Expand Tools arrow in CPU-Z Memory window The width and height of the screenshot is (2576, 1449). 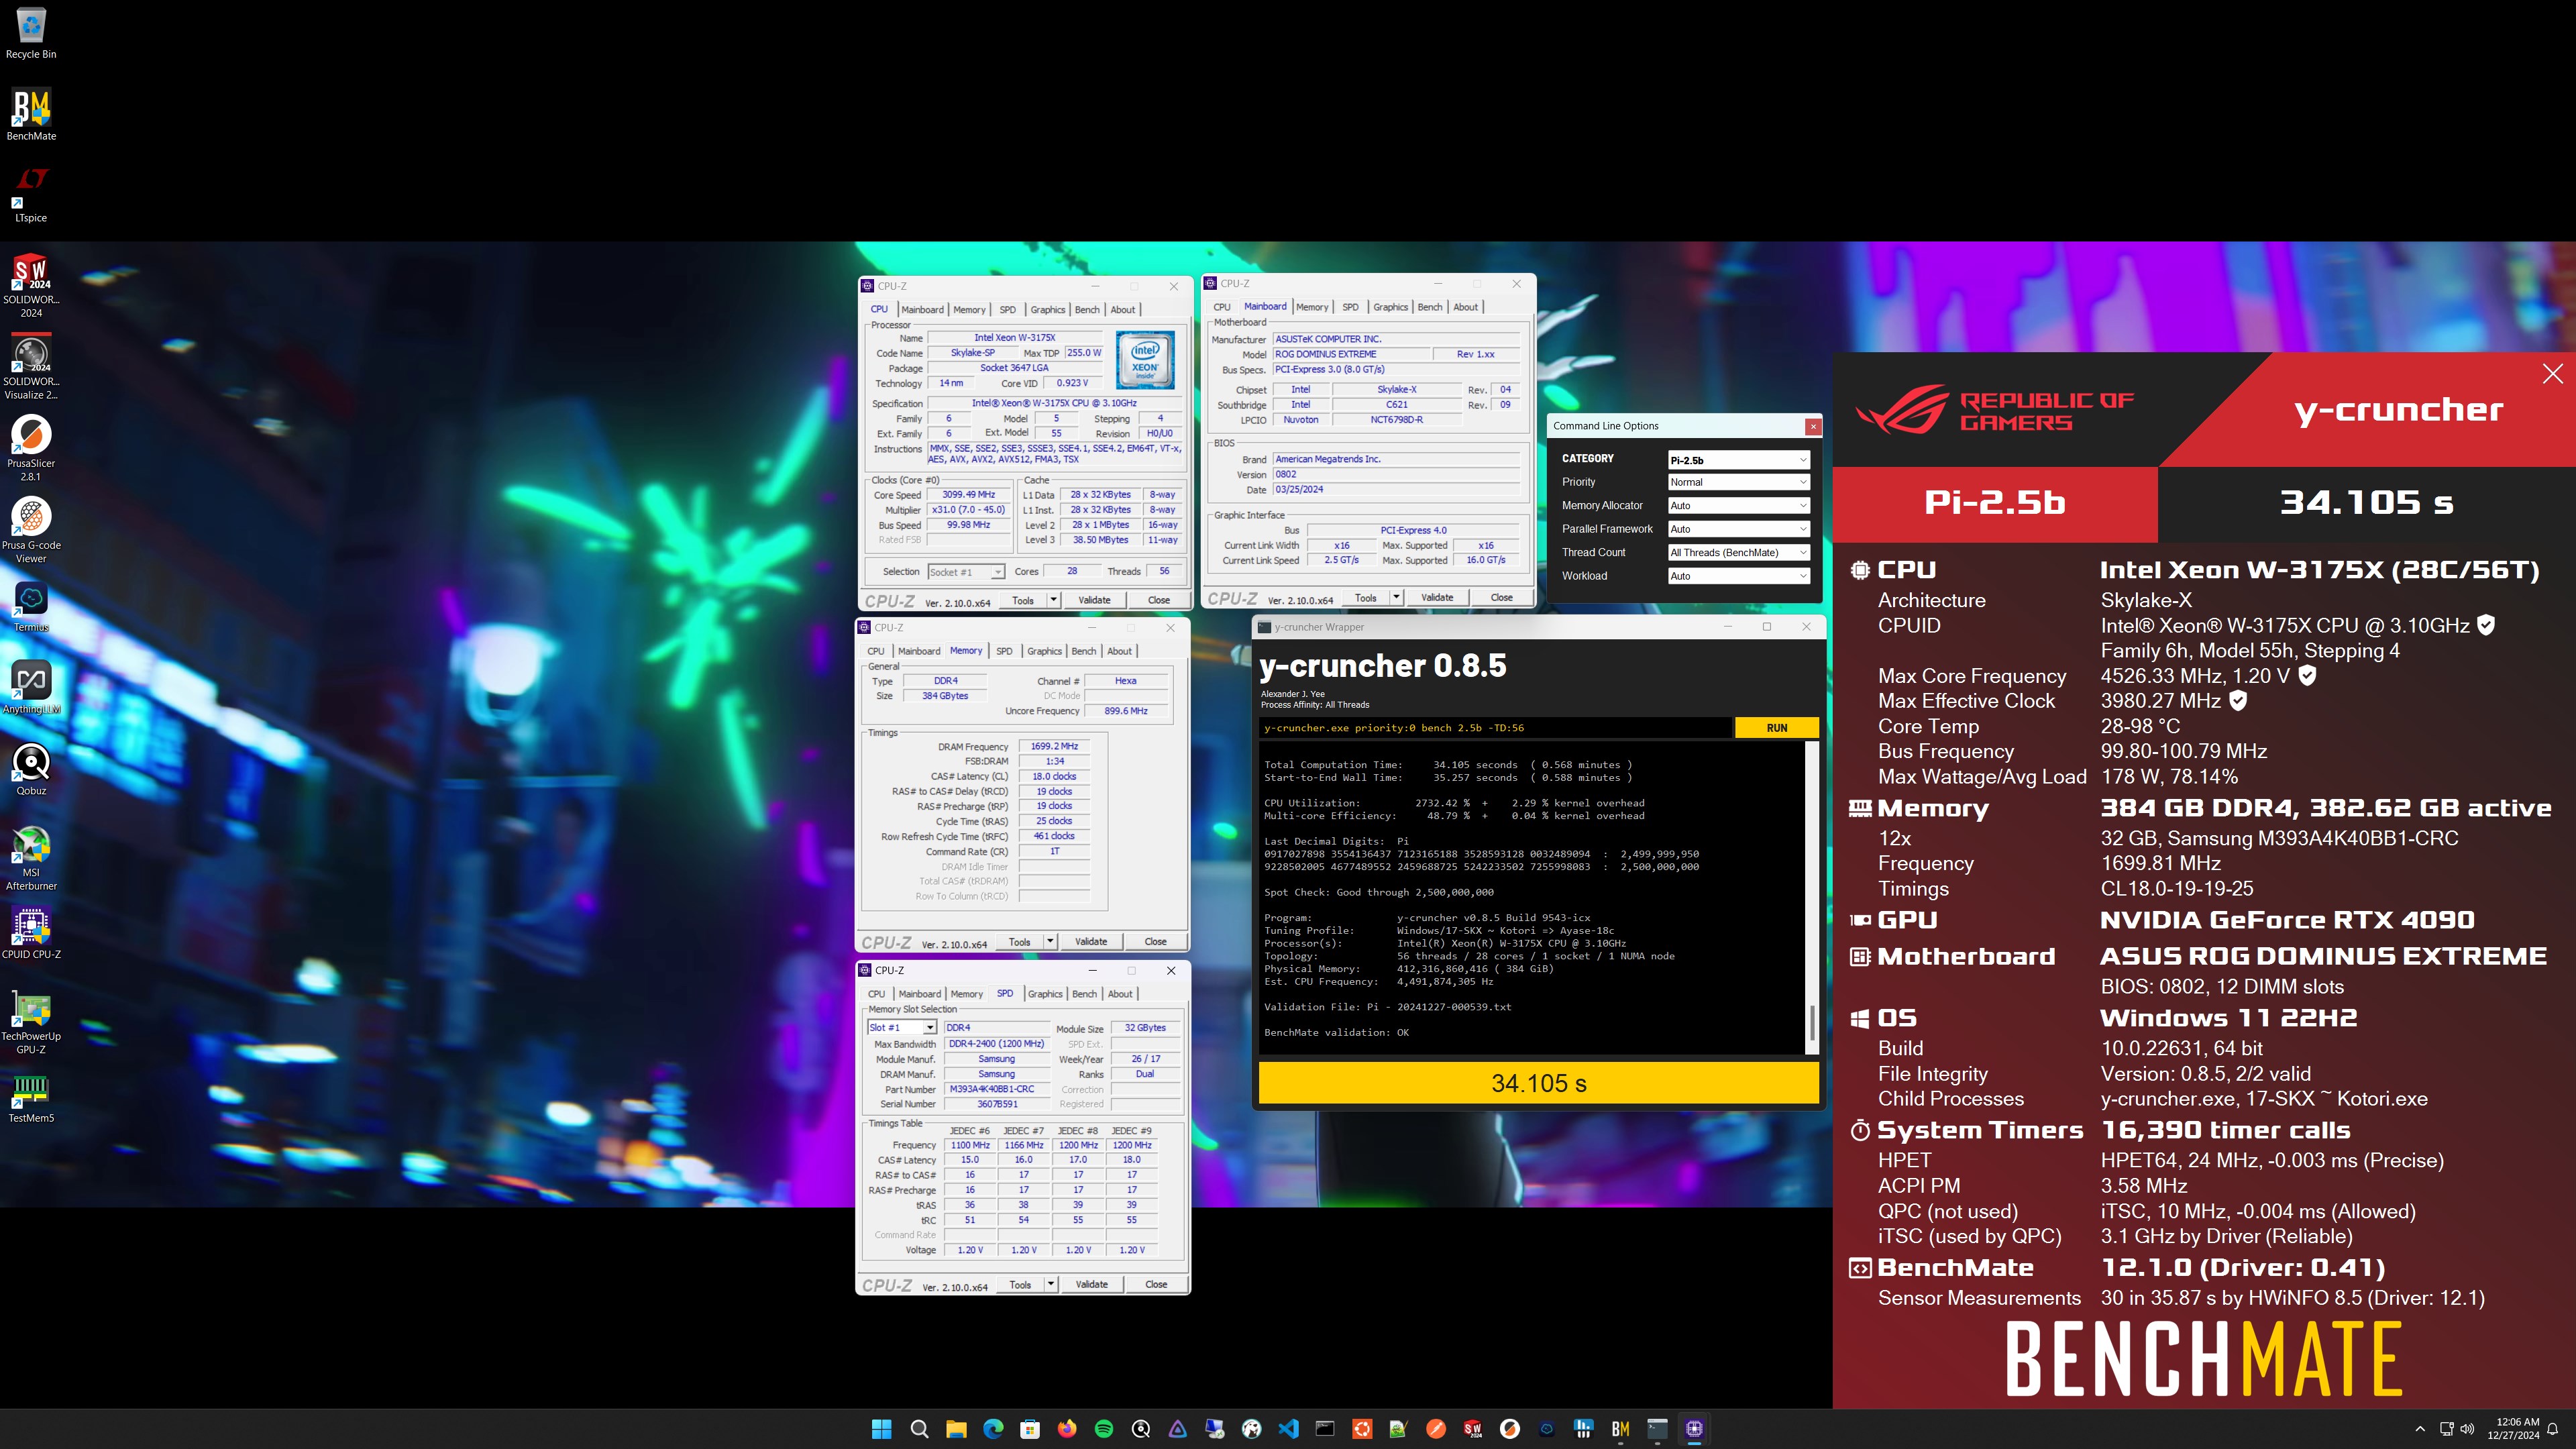[x=1050, y=942]
